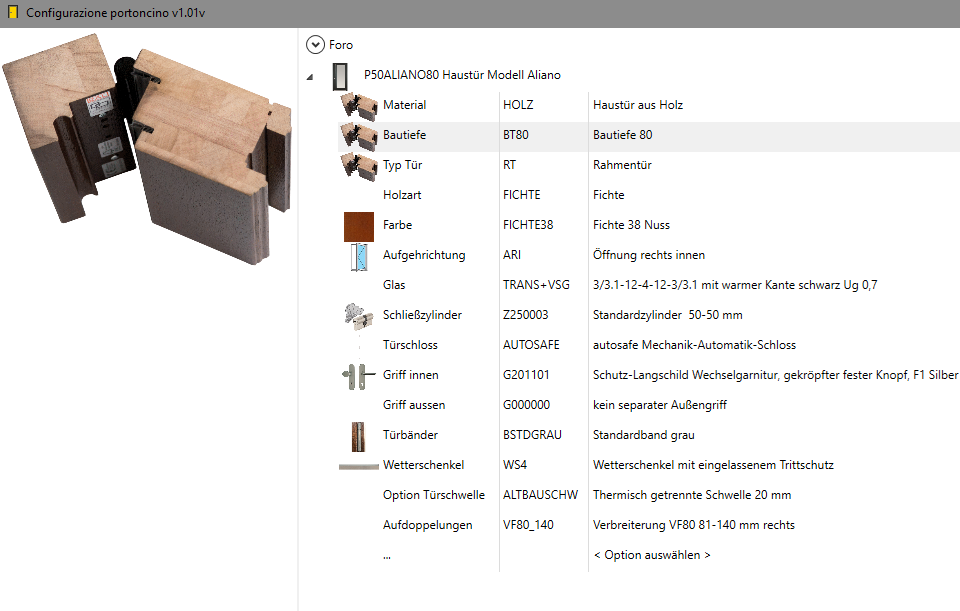Click the Schließzylinder lock cylinder icon
This screenshot has width=960, height=611.
click(358, 315)
